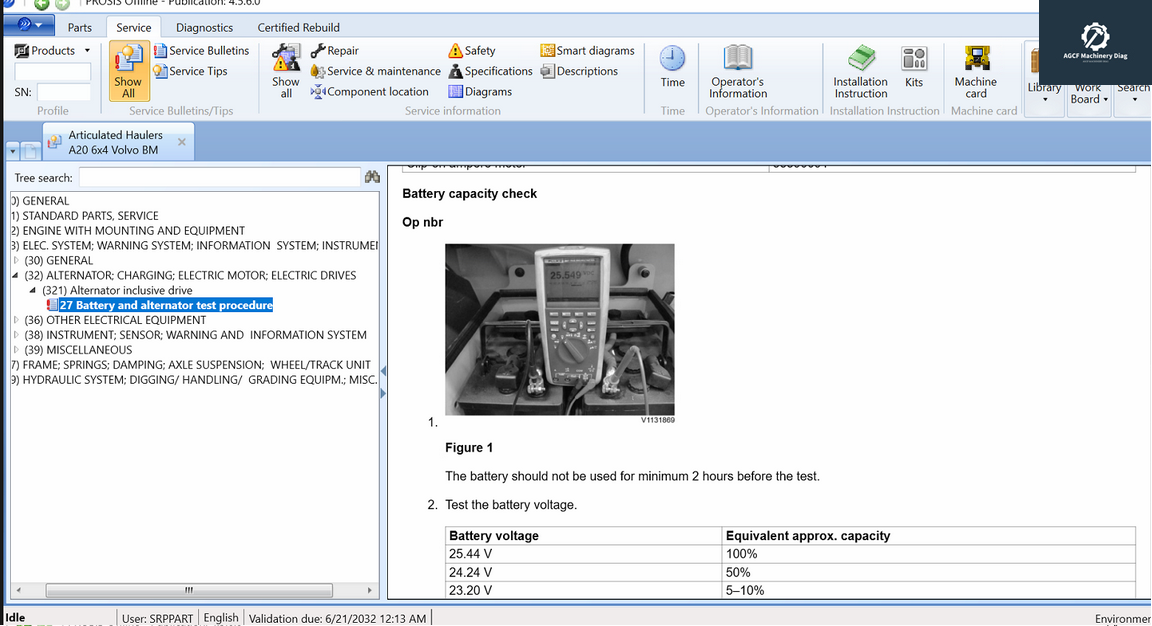Viewport: 1152px width, 626px height.
Task: Select 27 Battery and alternator test procedure
Action: click(x=165, y=305)
